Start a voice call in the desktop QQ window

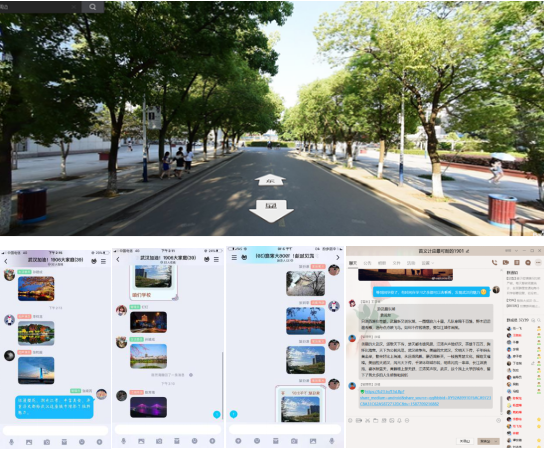(x=494, y=263)
